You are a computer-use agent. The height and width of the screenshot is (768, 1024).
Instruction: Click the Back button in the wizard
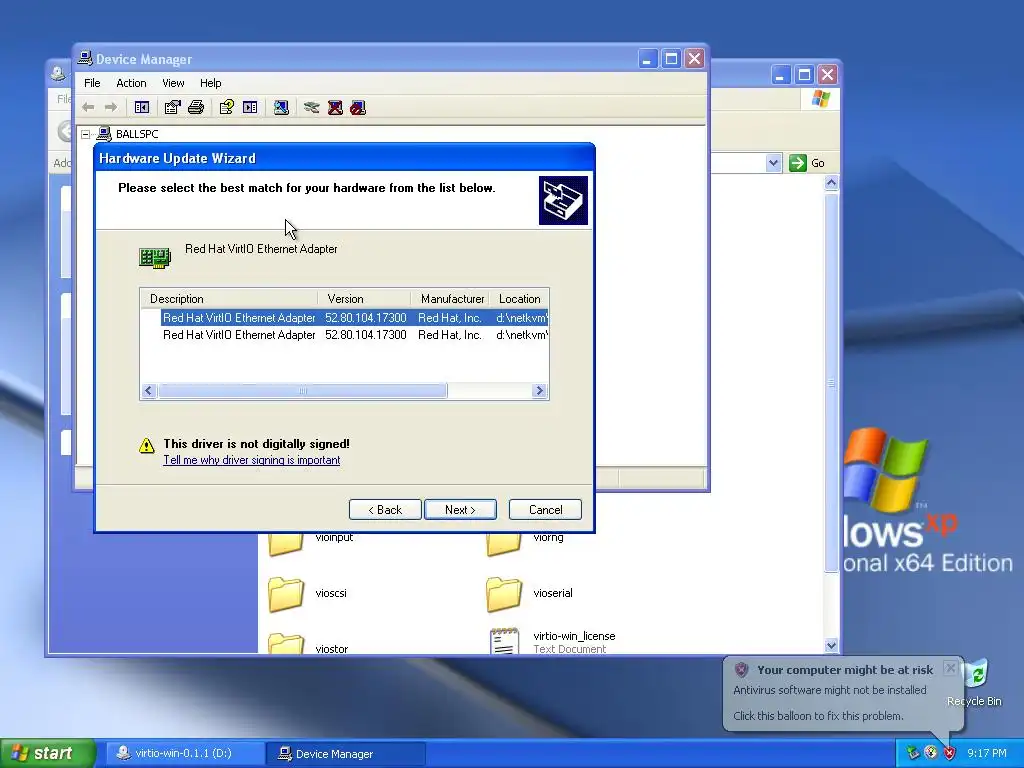(x=385, y=509)
